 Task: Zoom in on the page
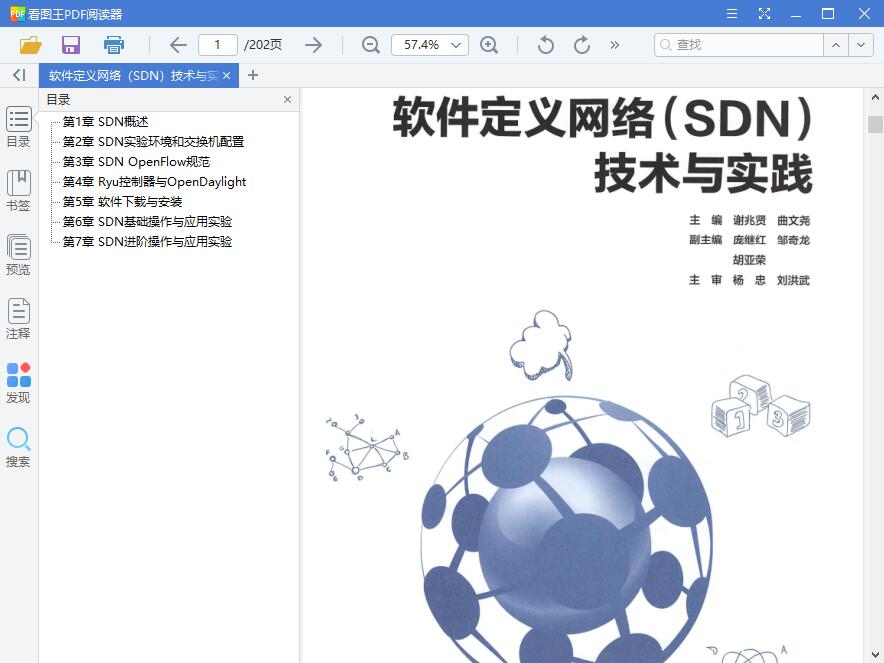click(x=490, y=44)
